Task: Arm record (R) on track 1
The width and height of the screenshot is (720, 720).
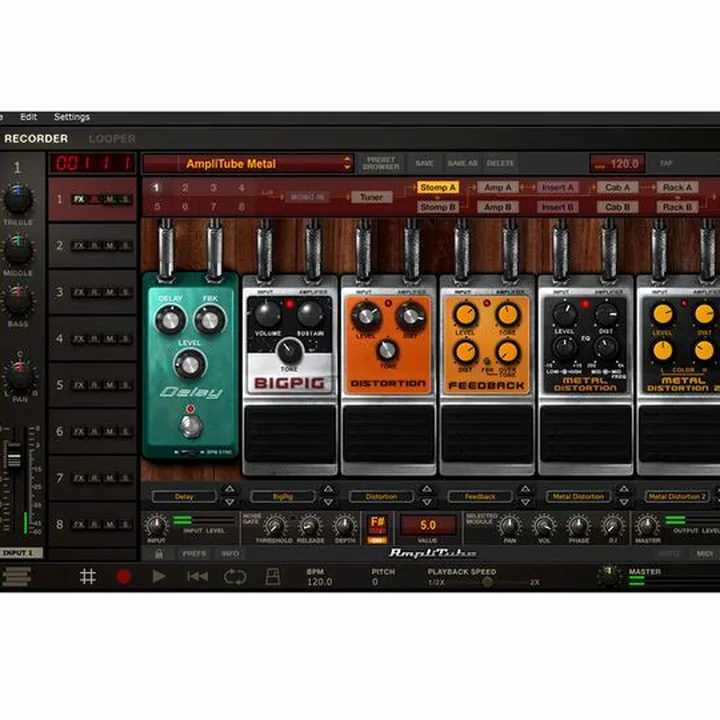Action: pos(95,199)
